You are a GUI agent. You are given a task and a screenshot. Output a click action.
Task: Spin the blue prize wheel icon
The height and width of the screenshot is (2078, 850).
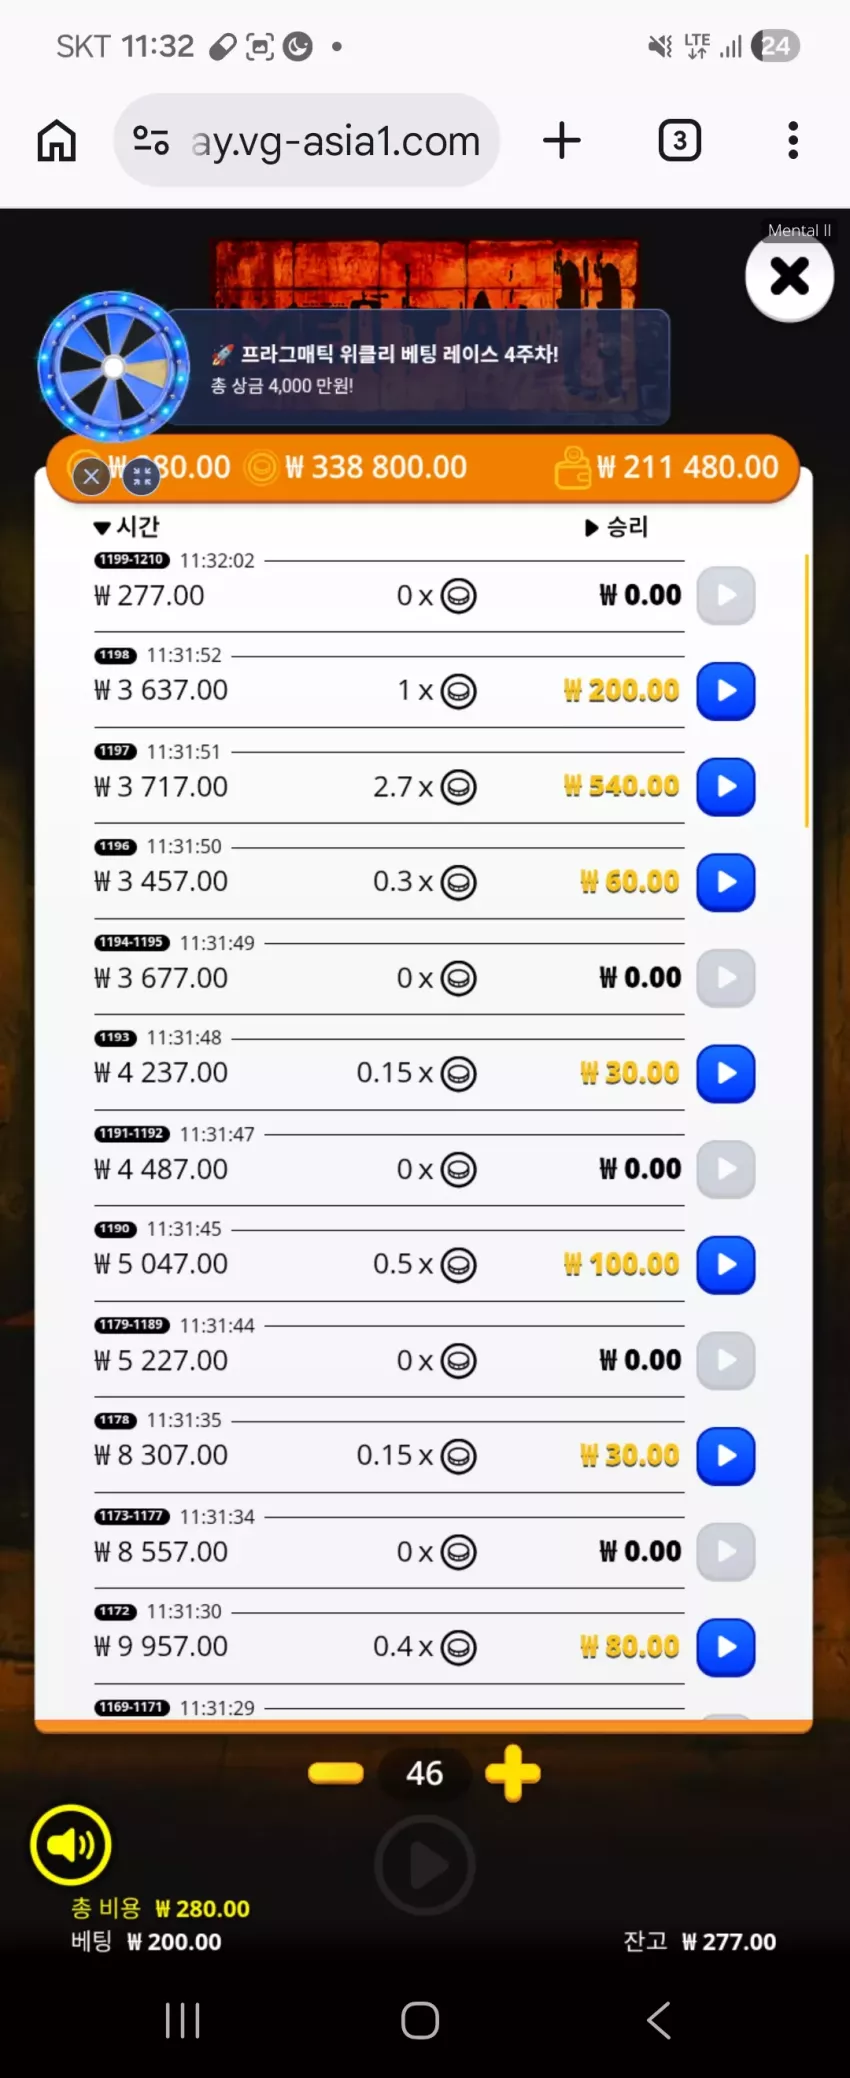114,367
